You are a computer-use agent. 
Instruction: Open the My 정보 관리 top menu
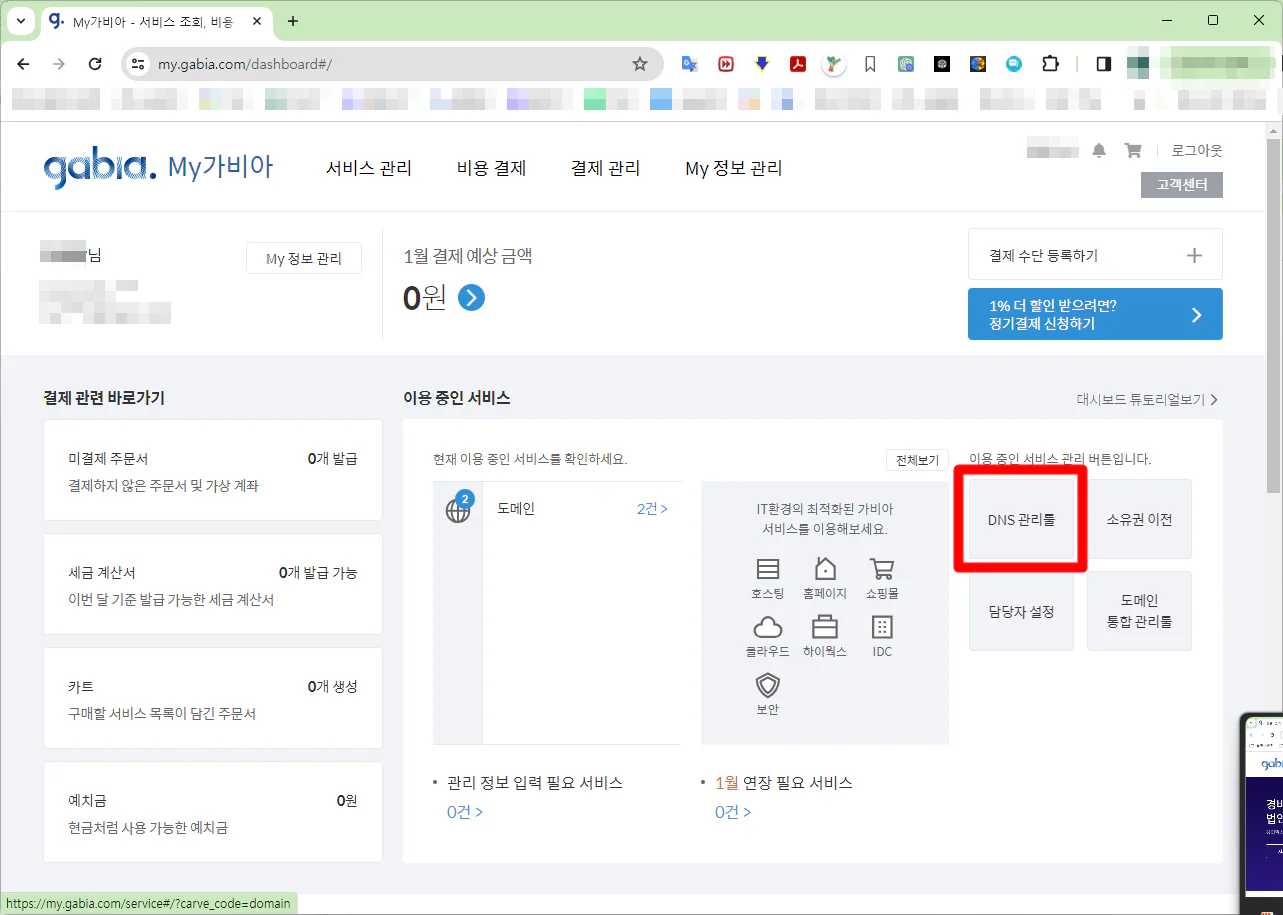tap(734, 168)
